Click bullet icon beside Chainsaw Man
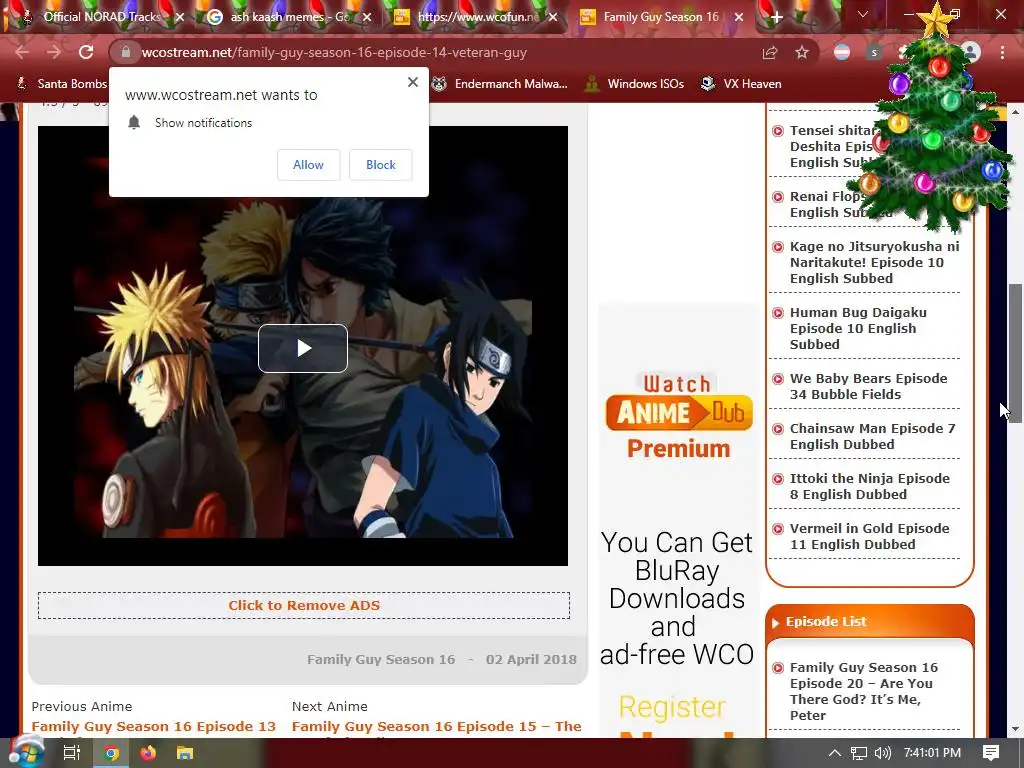The height and width of the screenshot is (768, 1024). coord(778,429)
